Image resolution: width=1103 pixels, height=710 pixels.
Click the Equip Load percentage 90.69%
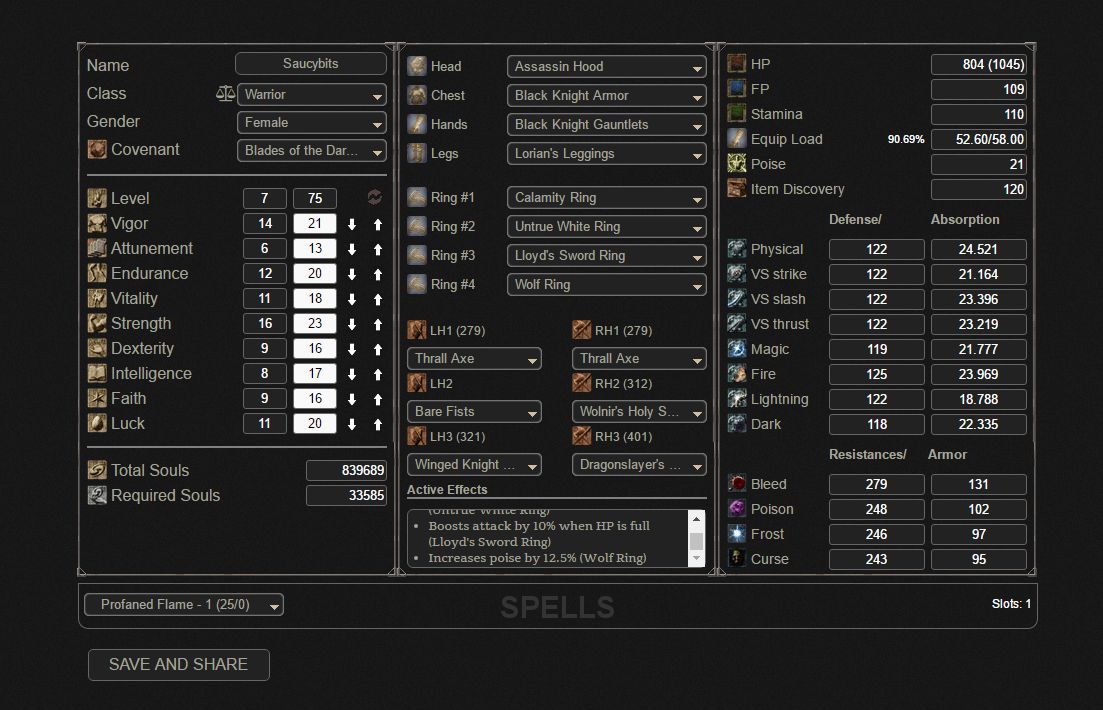pyautogui.click(x=906, y=139)
